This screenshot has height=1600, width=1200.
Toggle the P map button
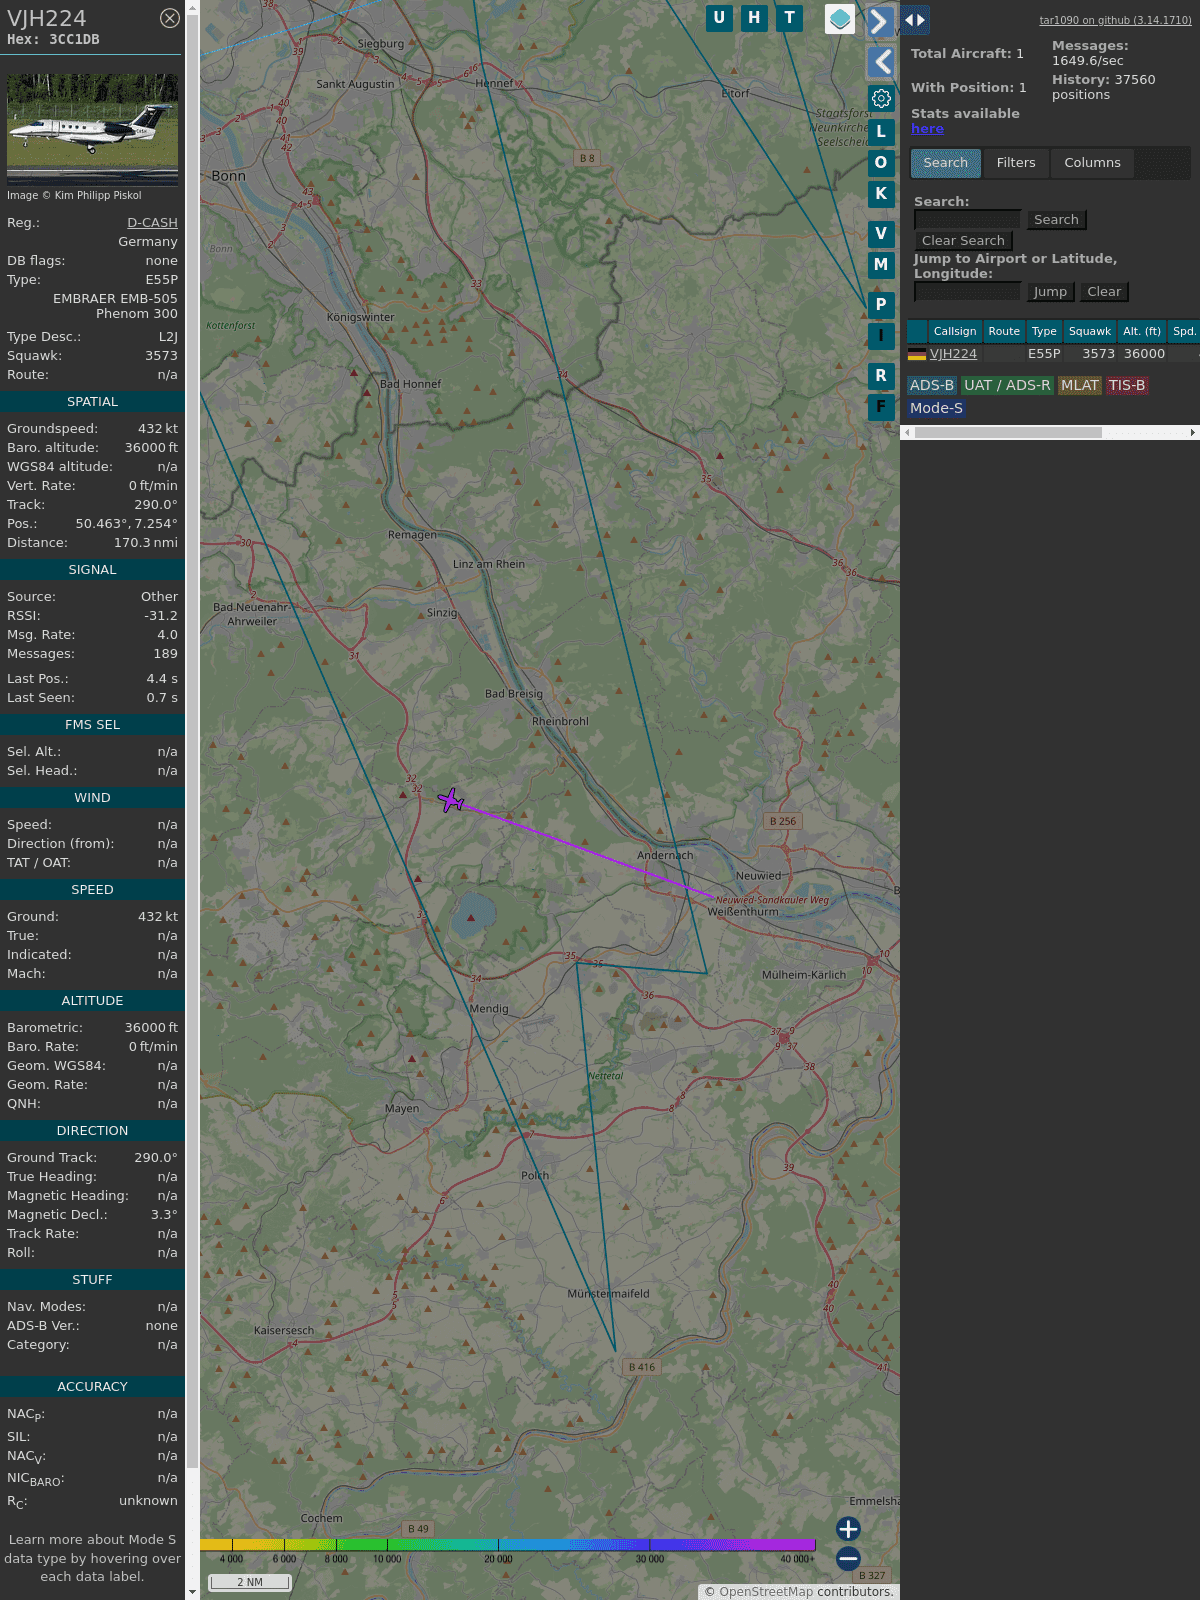(x=881, y=304)
